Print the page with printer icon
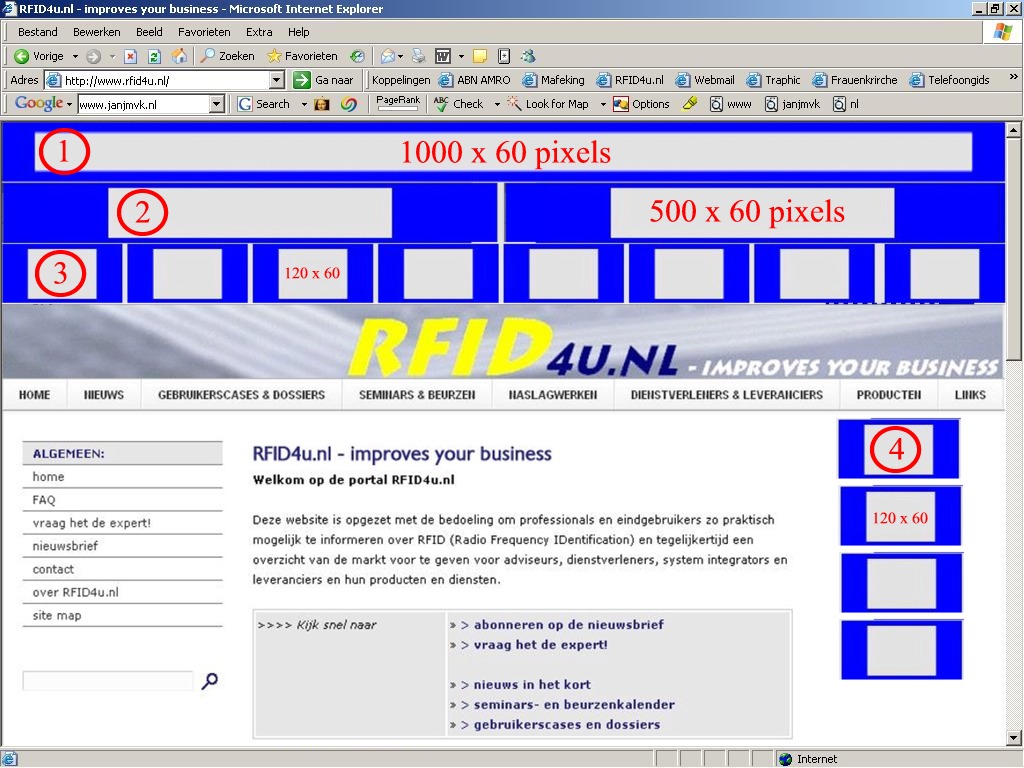 [418, 56]
